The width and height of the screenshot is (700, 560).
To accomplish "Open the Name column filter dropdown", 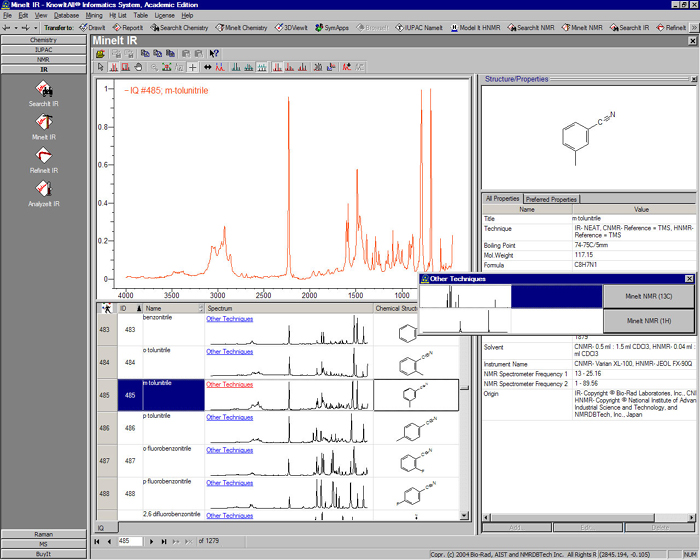I will coord(201,308).
